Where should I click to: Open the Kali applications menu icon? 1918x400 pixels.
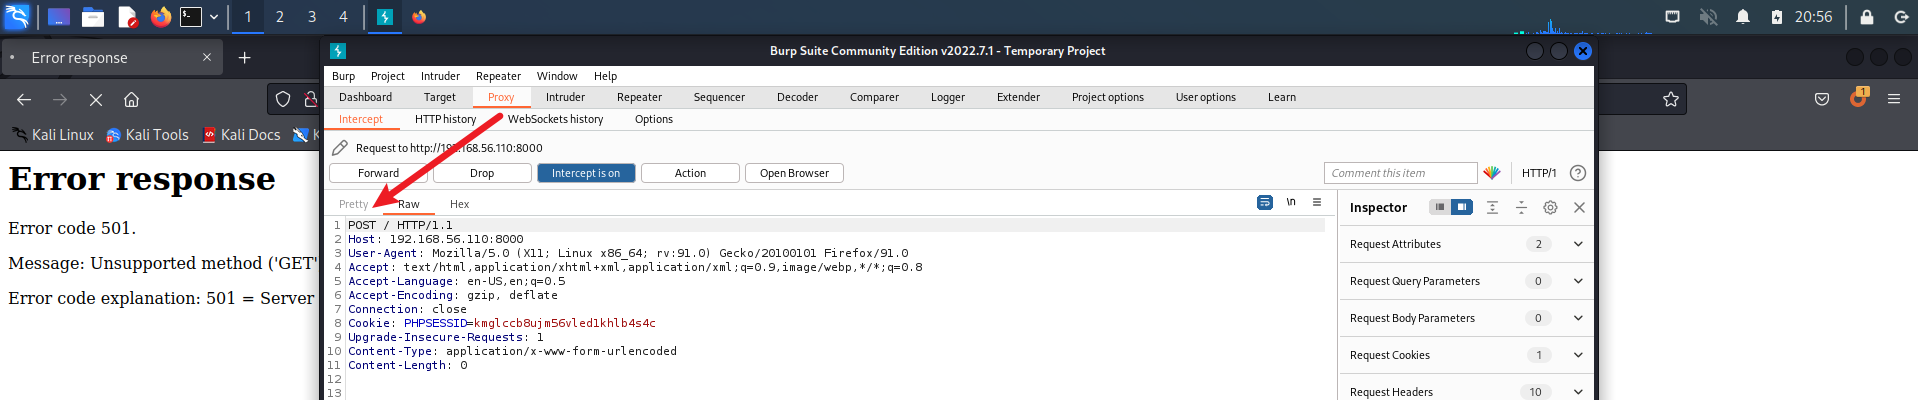click(17, 17)
